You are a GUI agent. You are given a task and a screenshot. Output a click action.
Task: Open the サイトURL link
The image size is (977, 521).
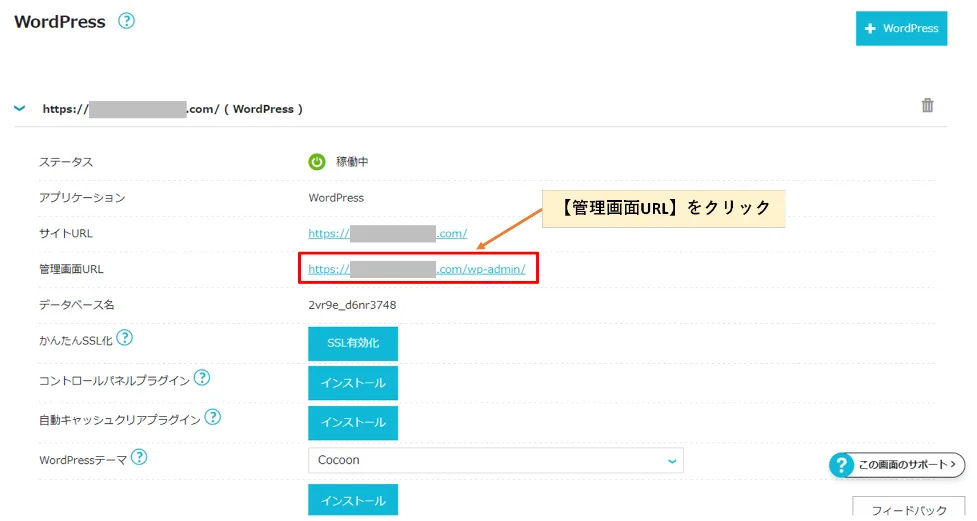click(387, 233)
